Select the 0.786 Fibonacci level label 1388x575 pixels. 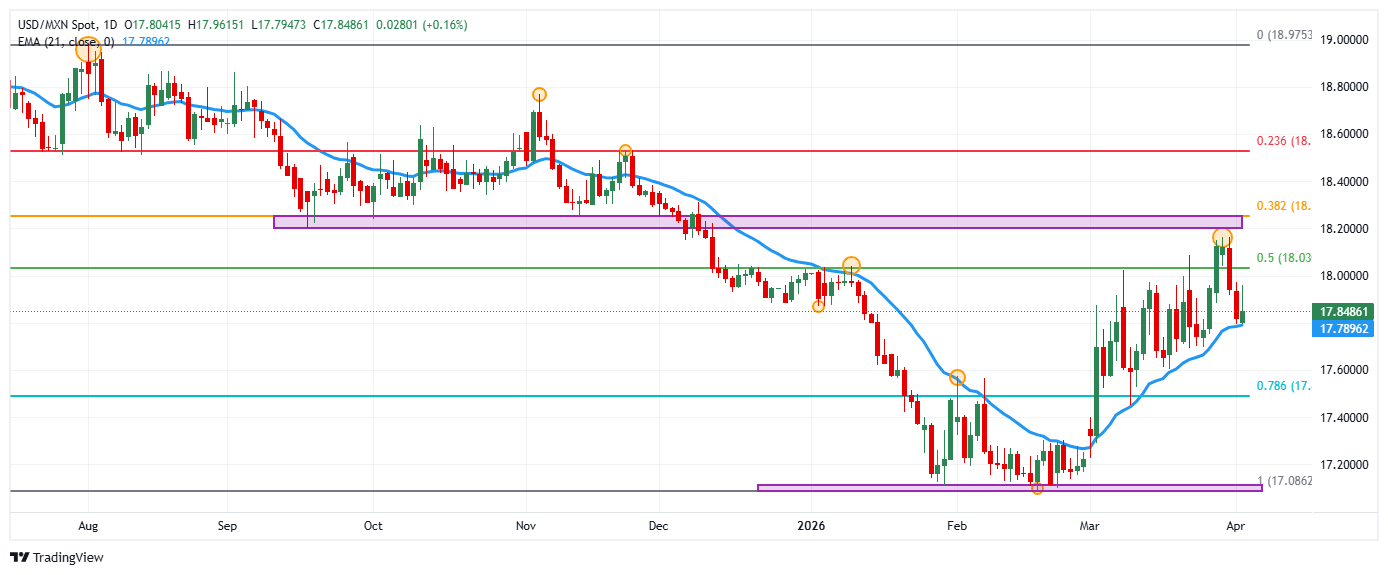[x=1282, y=386]
